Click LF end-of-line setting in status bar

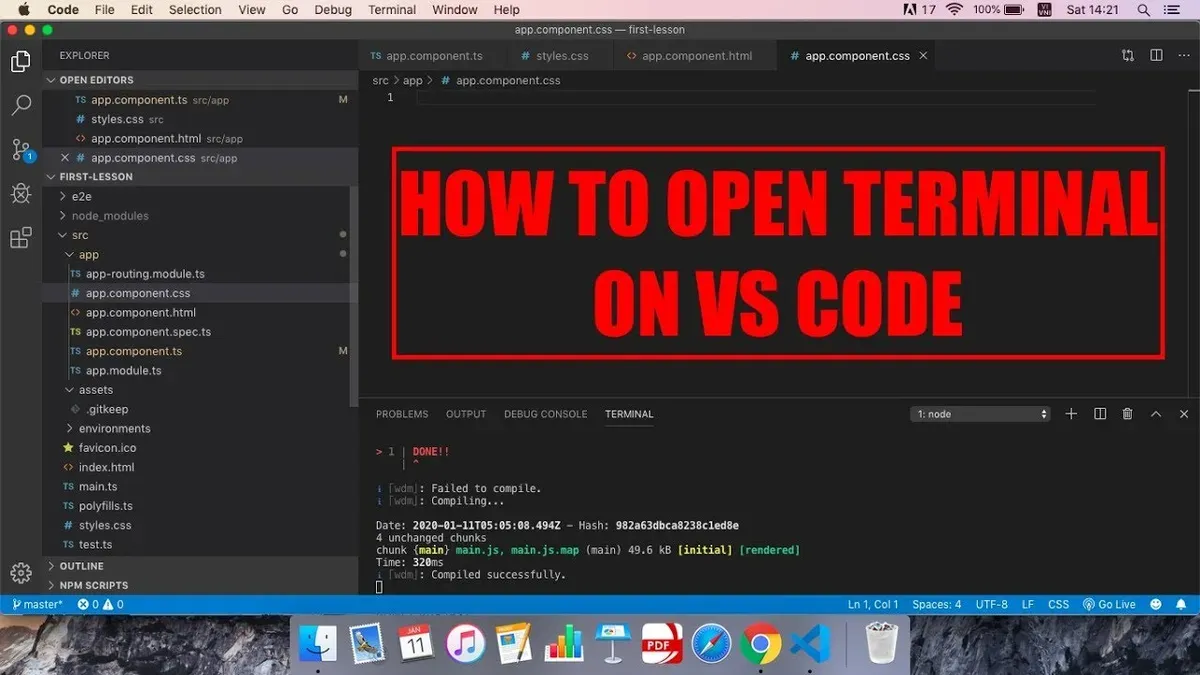coord(1028,604)
